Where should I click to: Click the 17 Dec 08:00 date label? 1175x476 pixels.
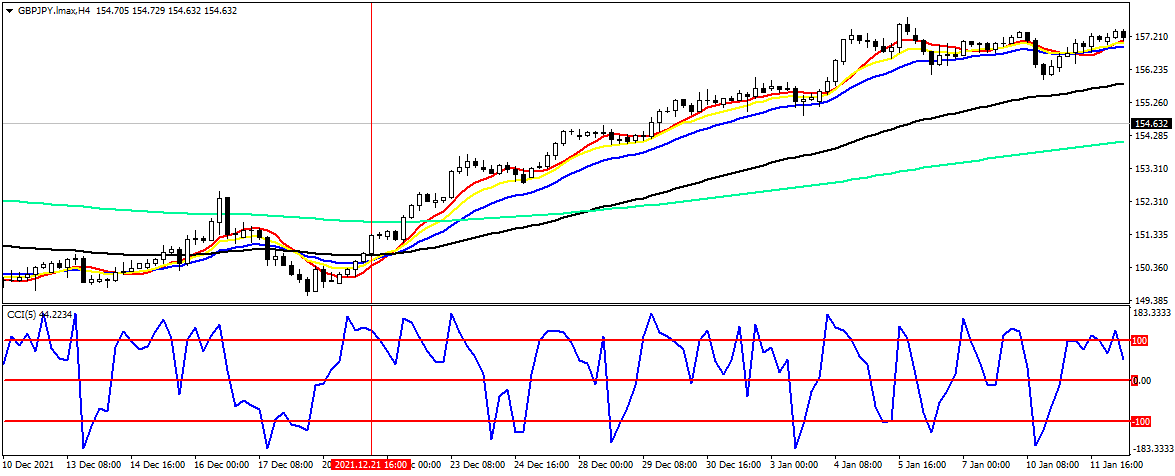pos(286,466)
